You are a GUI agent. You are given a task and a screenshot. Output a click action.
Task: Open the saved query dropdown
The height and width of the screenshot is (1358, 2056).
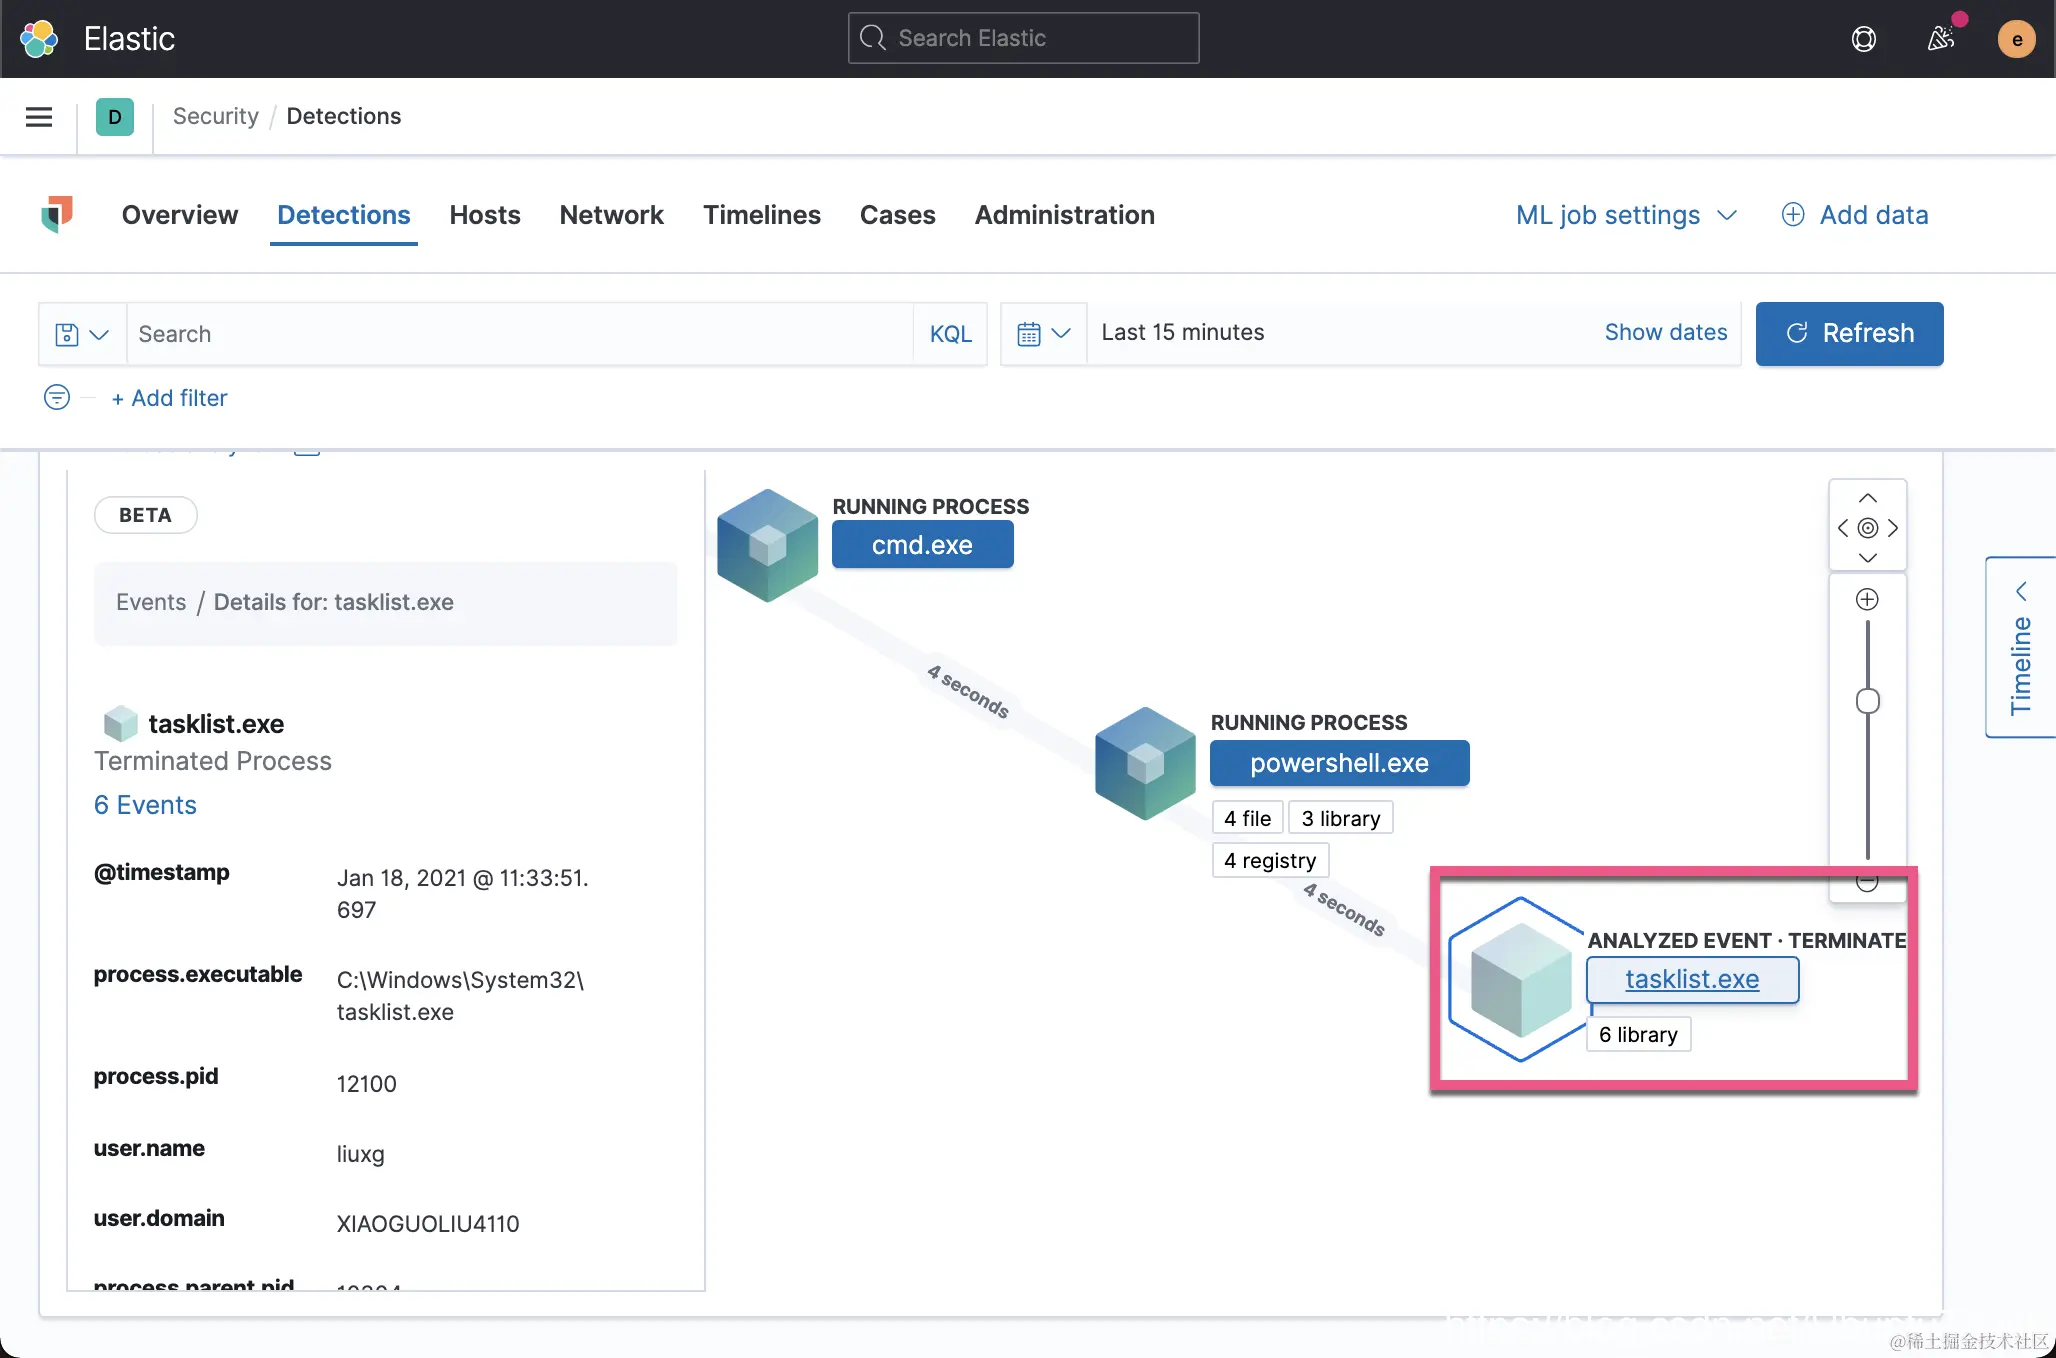(x=82, y=334)
